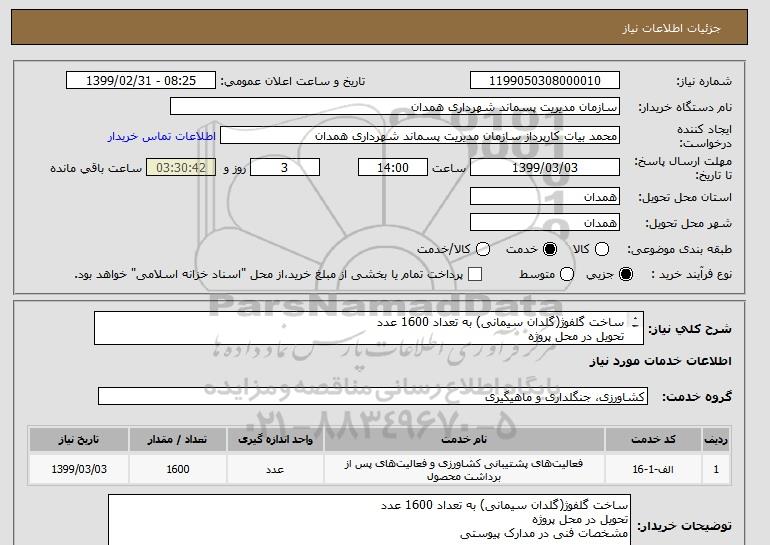Click the description box scroll stepper arrows
The height and width of the screenshot is (545, 770).
(635, 322)
